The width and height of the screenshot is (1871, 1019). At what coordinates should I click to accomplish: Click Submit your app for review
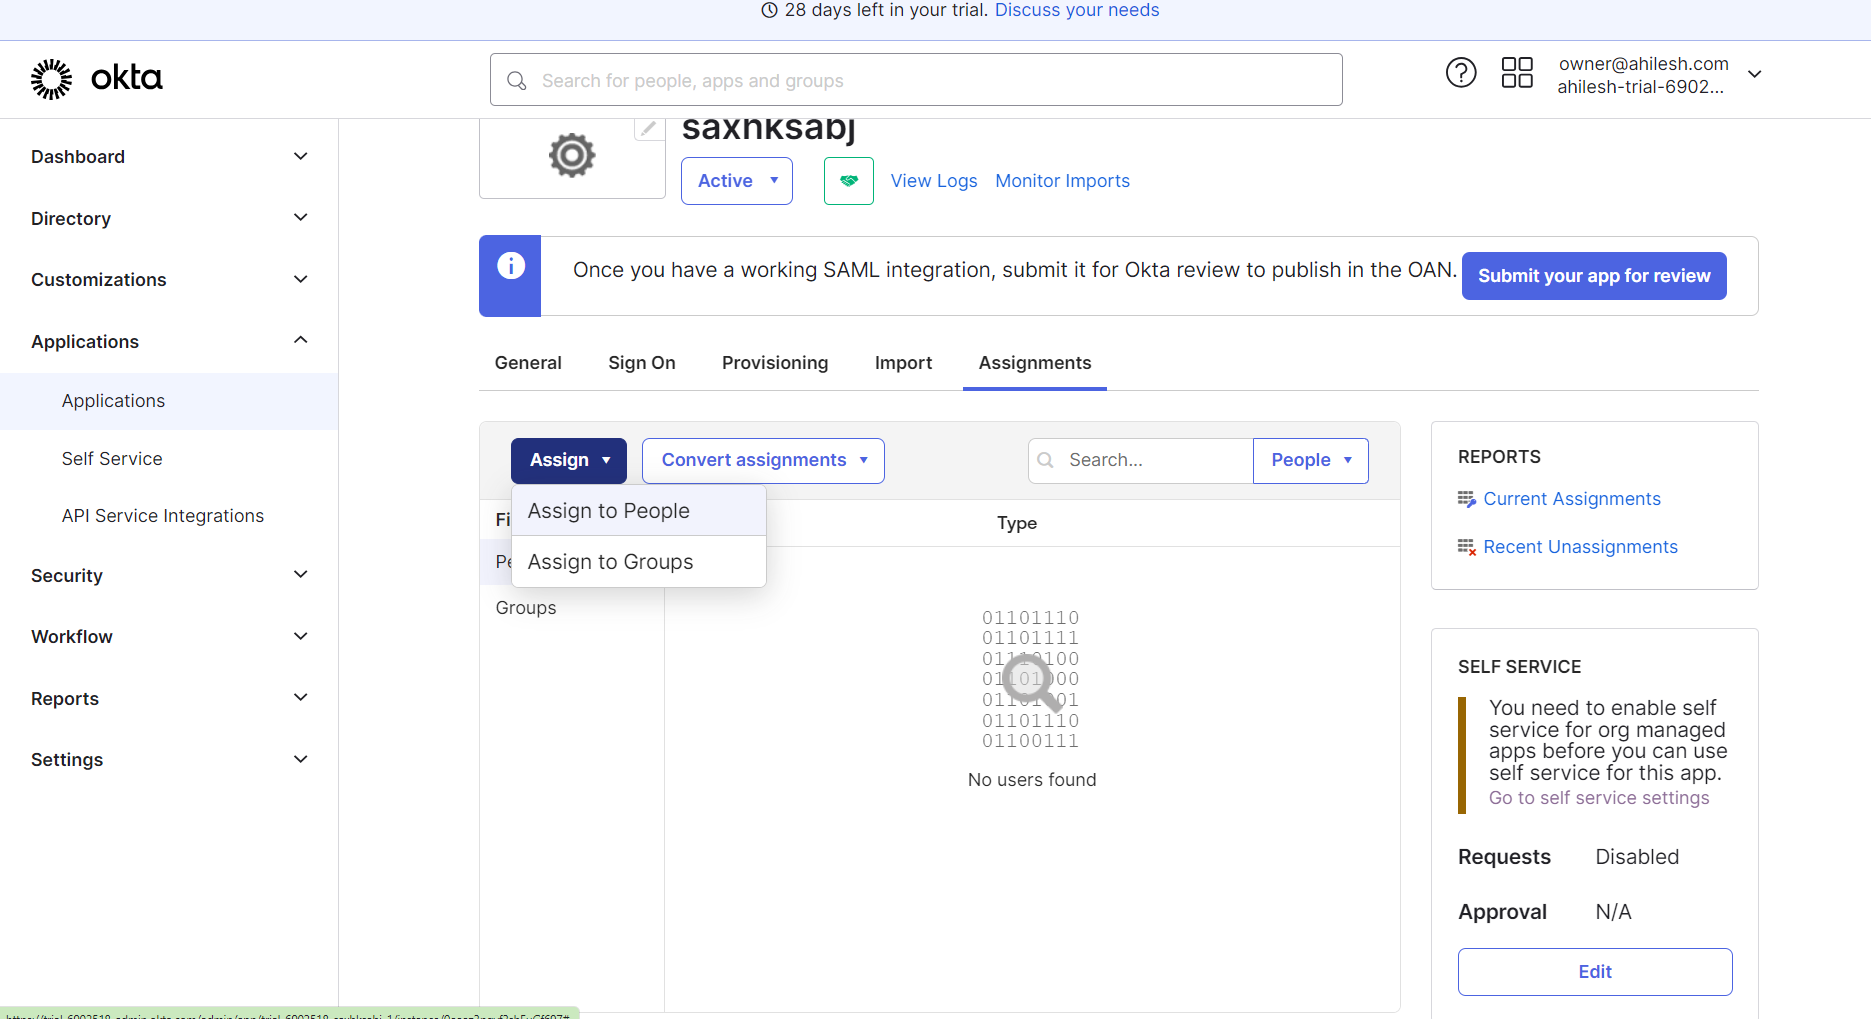[1594, 276]
